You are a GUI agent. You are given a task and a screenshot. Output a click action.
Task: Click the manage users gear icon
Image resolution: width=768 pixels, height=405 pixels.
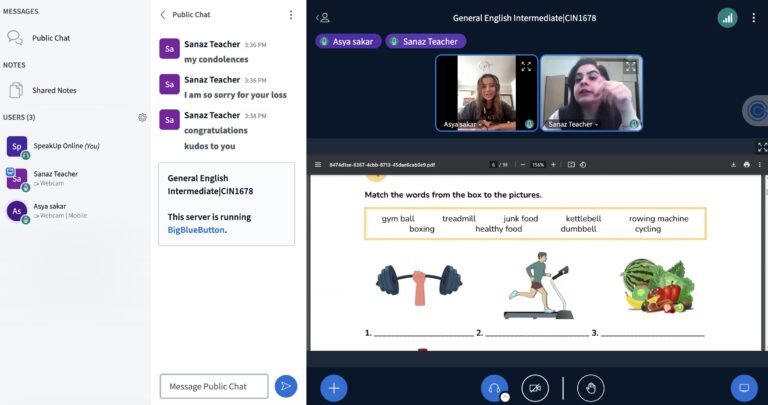[x=143, y=117]
